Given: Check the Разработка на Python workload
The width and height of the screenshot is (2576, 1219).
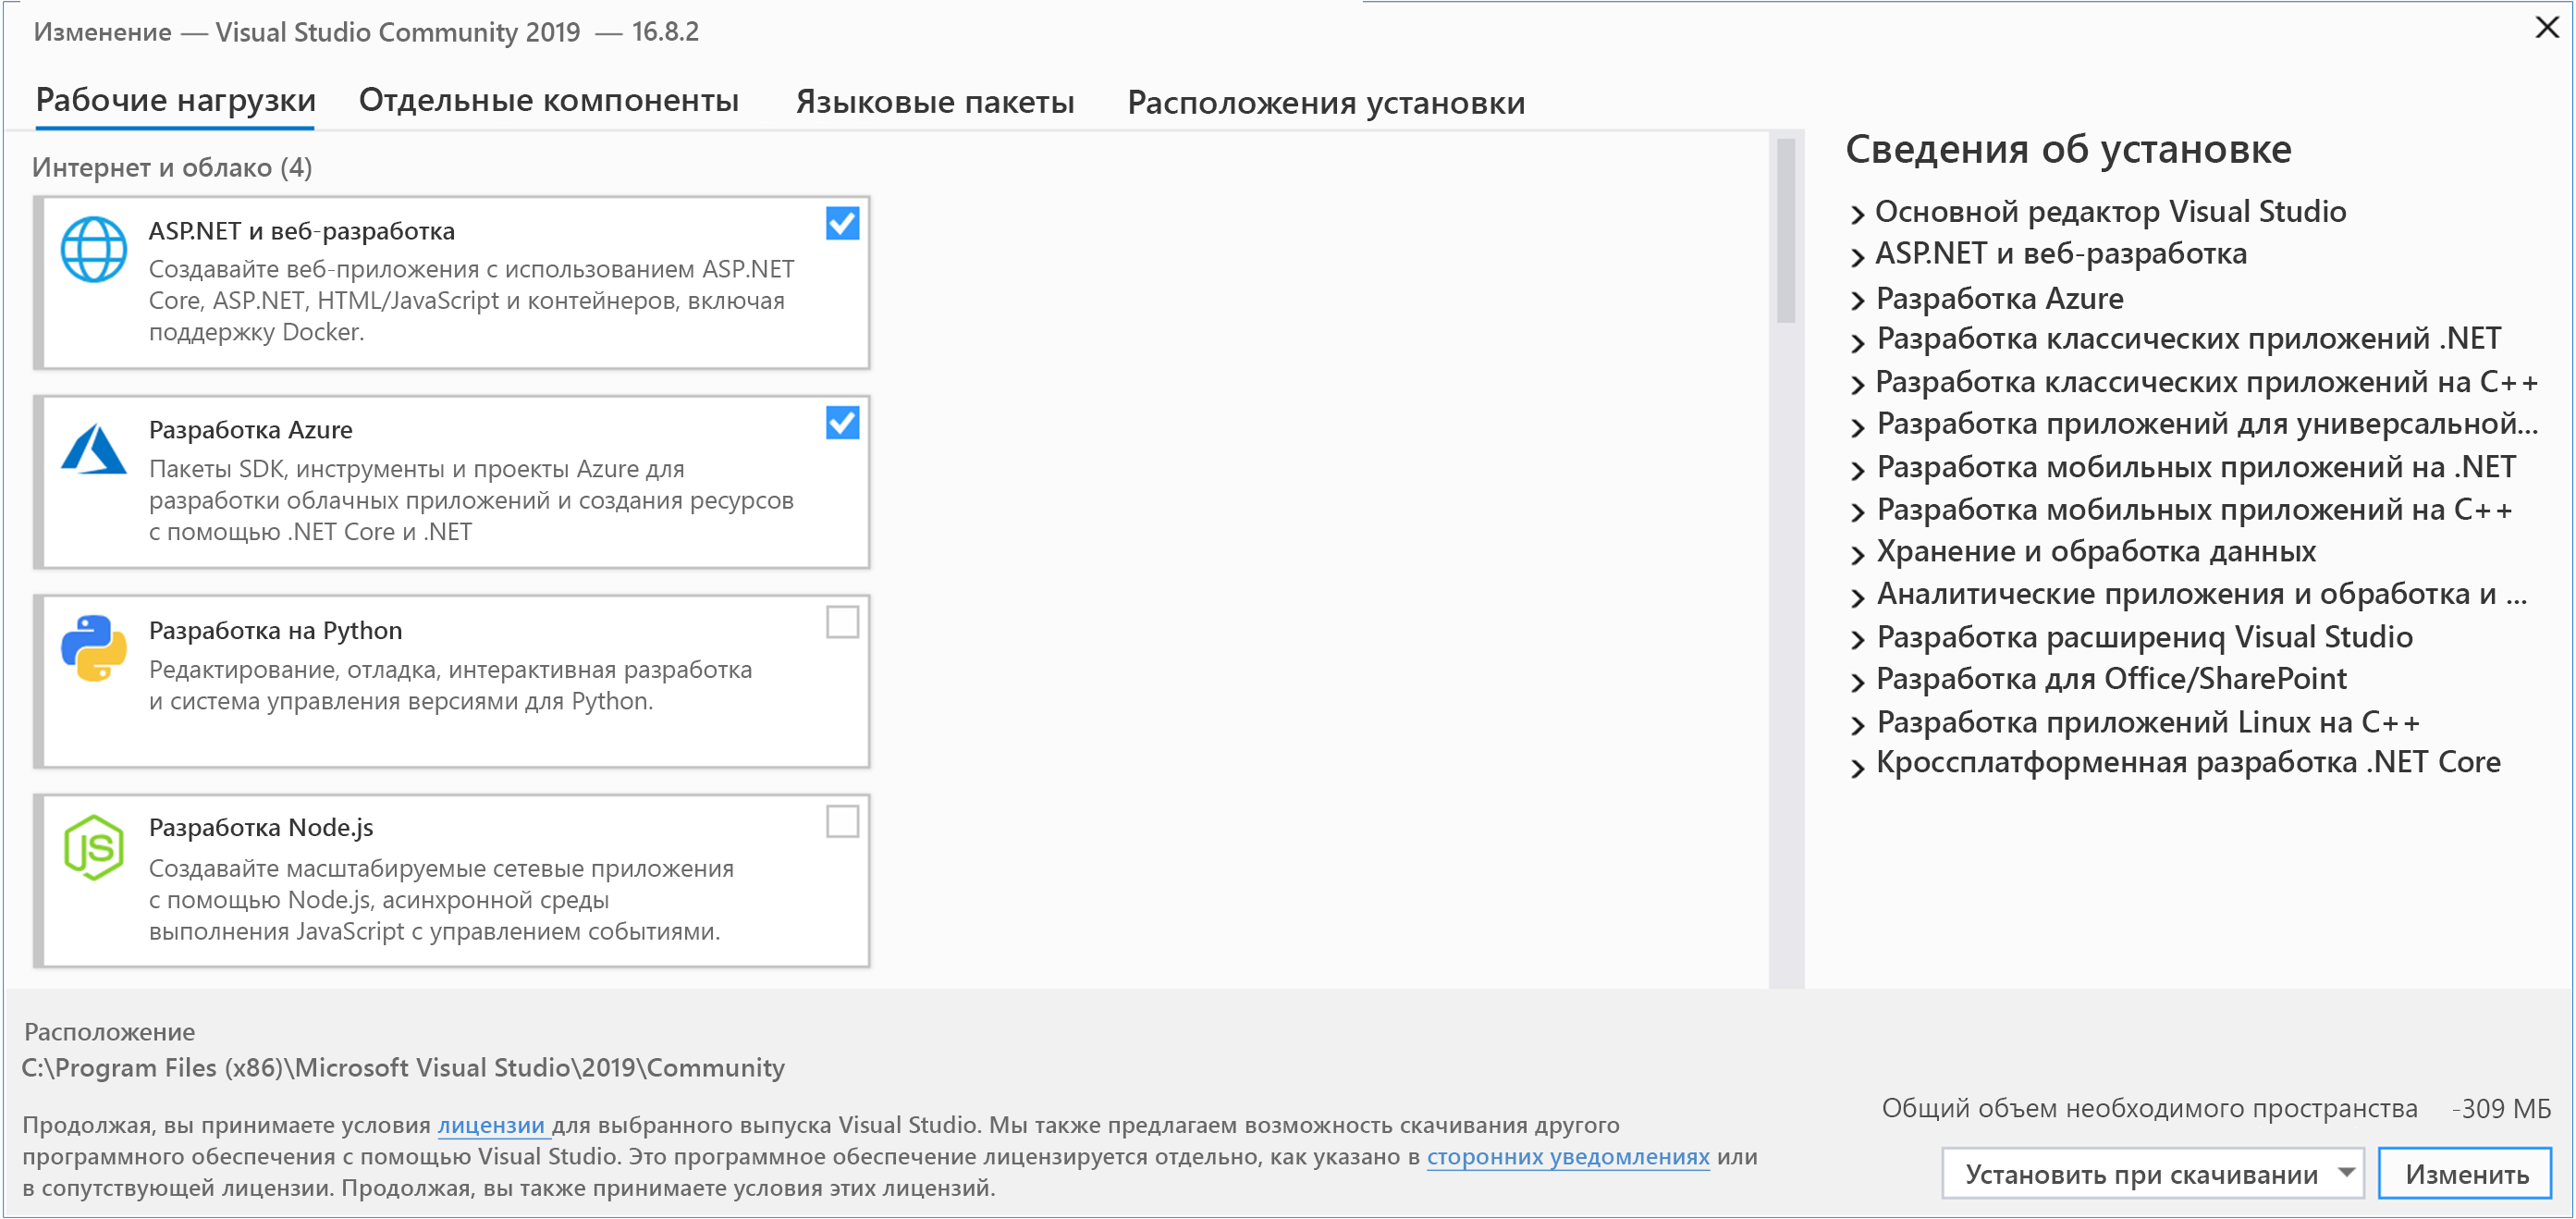Looking at the screenshot, I should point(842,622).
